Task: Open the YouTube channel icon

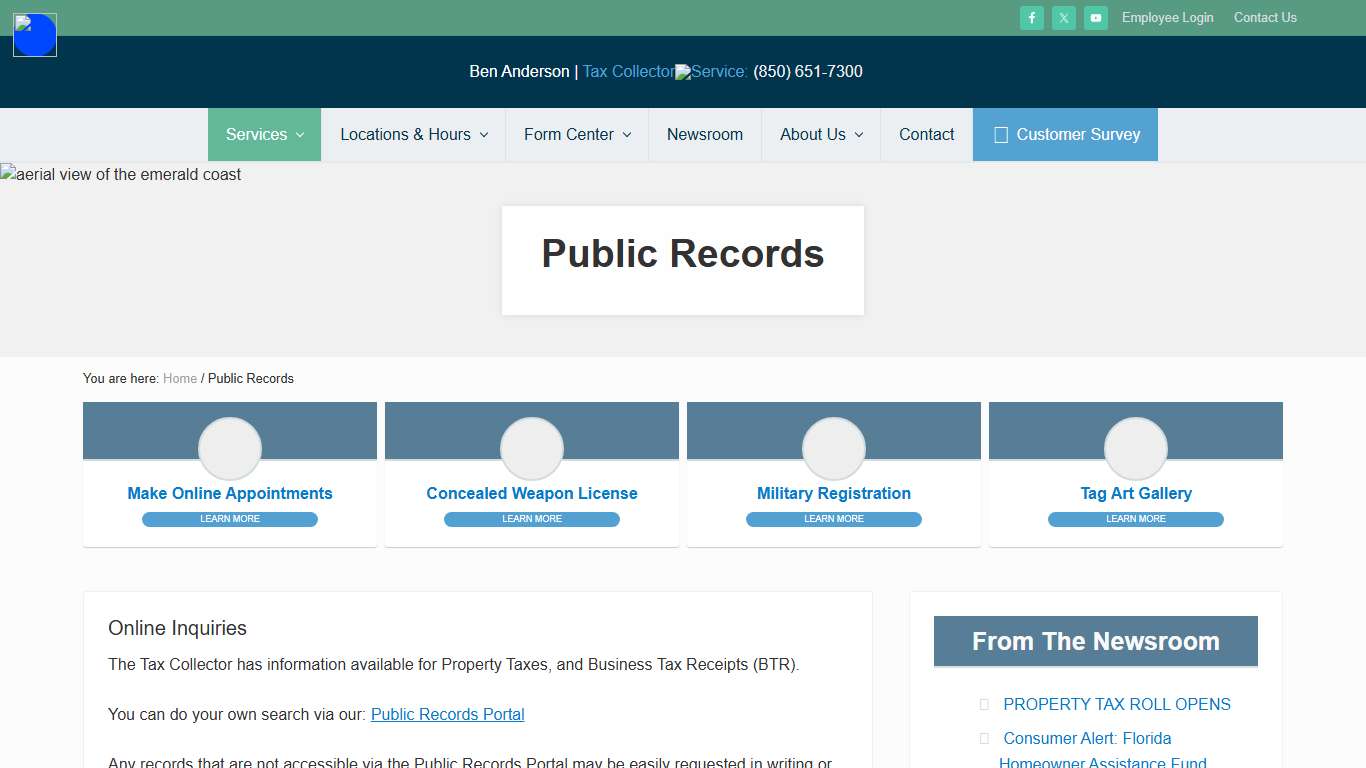Action: [1095, 17]
